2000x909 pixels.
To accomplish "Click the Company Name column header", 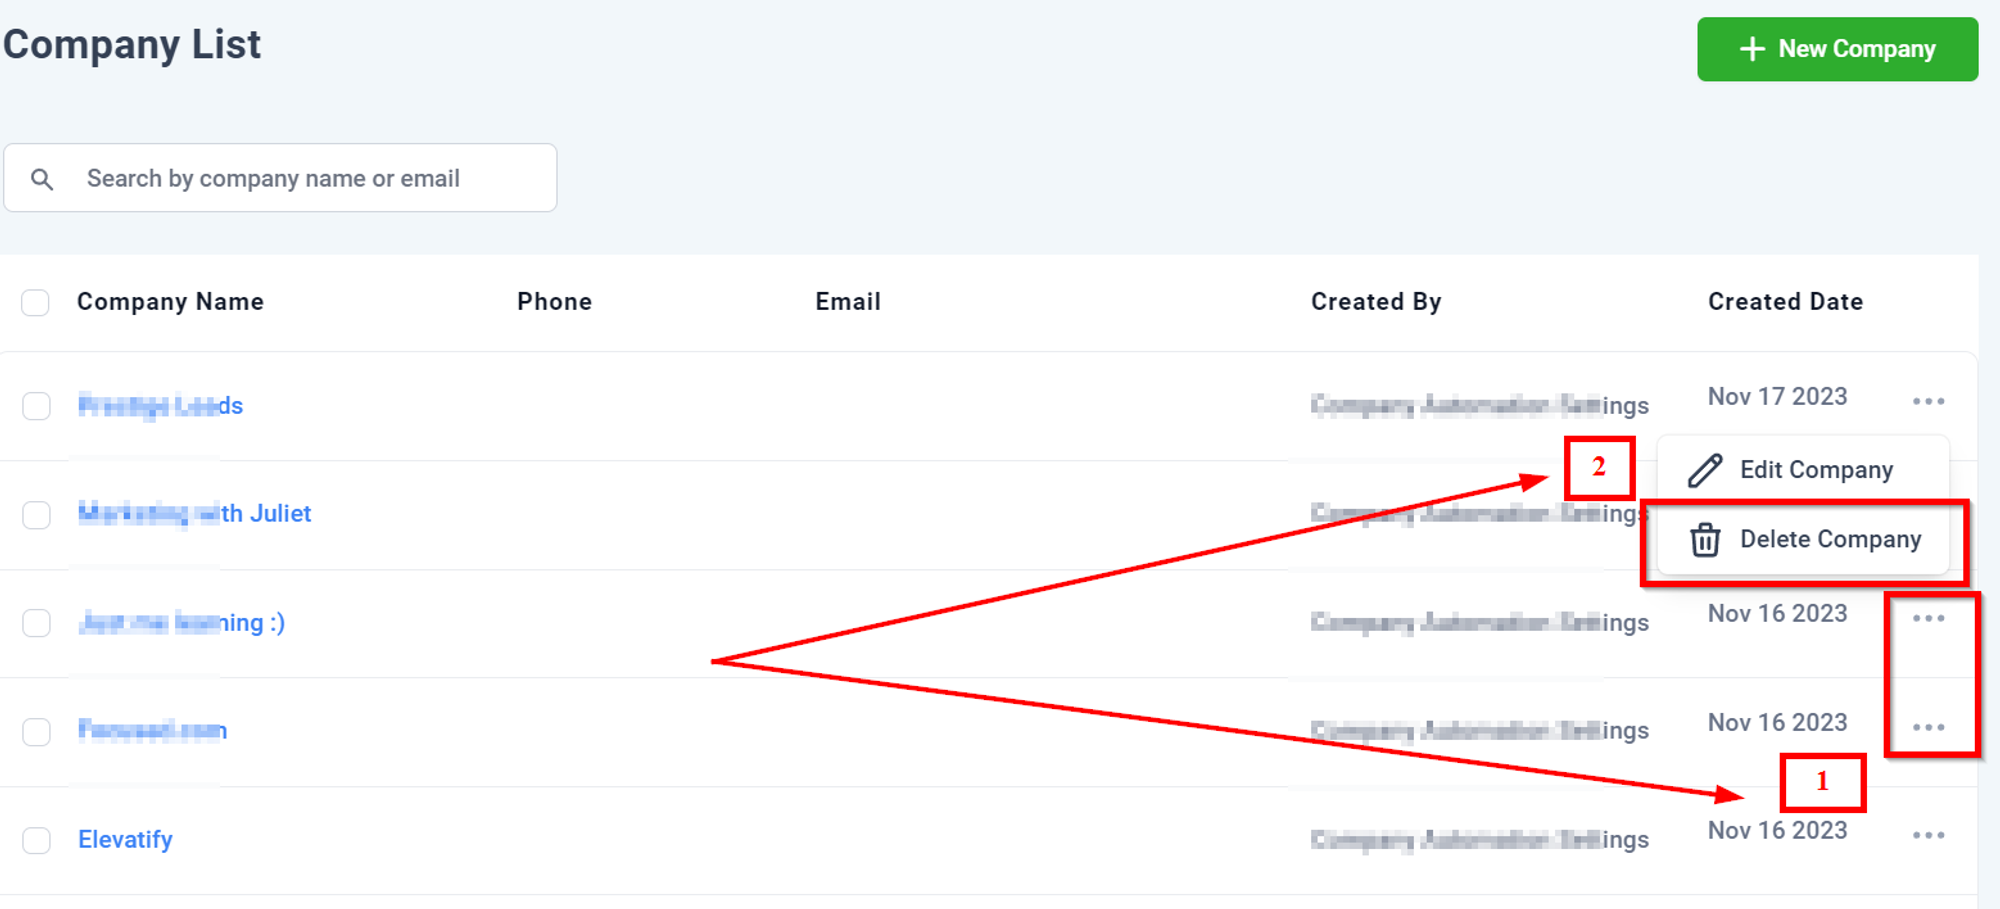I will coord(170,301).
